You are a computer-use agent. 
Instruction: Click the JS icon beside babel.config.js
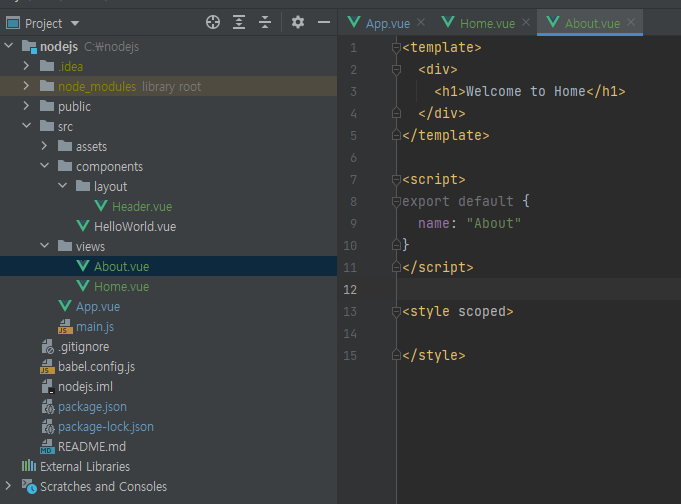(47, 366)
